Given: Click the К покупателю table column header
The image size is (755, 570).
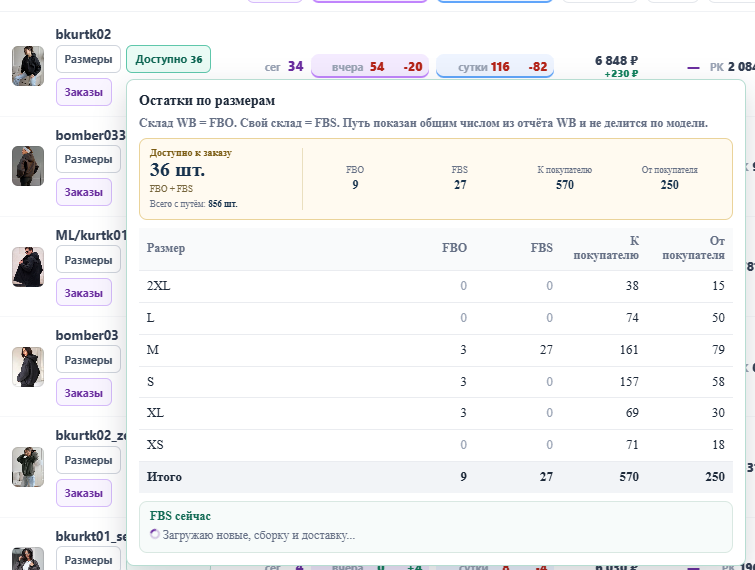Looking at the screenshot, I should pyautogui.click(x=606, y=248).
